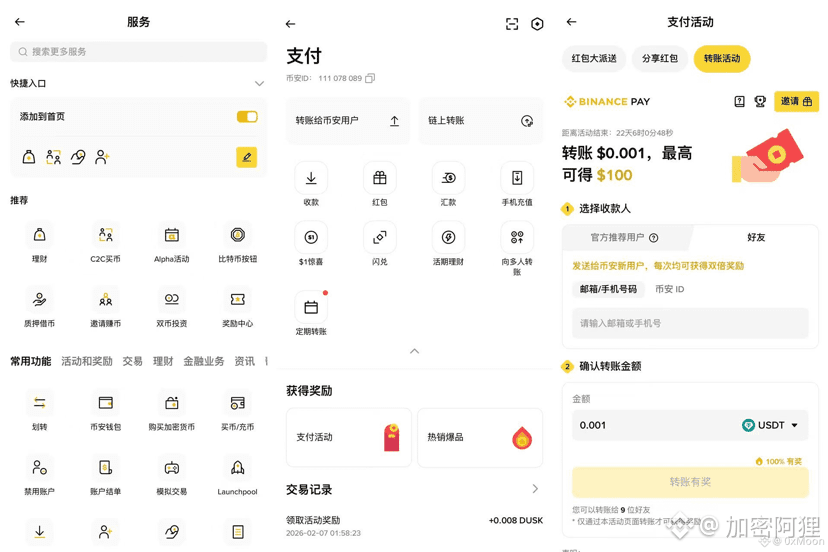Switch to the 交易 tab
828x552 pixels.
(x=133, y=361)
